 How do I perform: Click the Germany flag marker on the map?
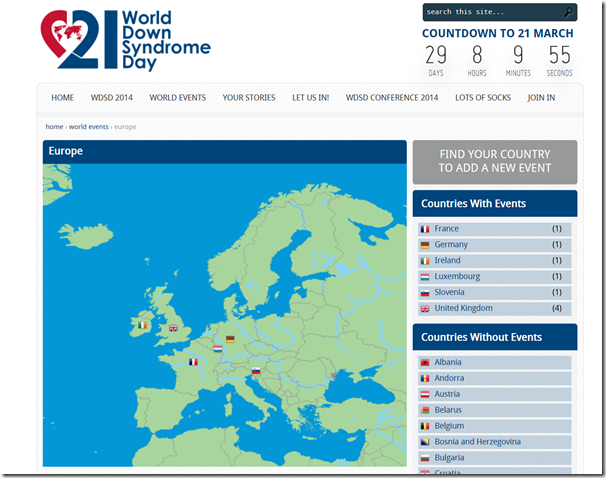[230, 339]
